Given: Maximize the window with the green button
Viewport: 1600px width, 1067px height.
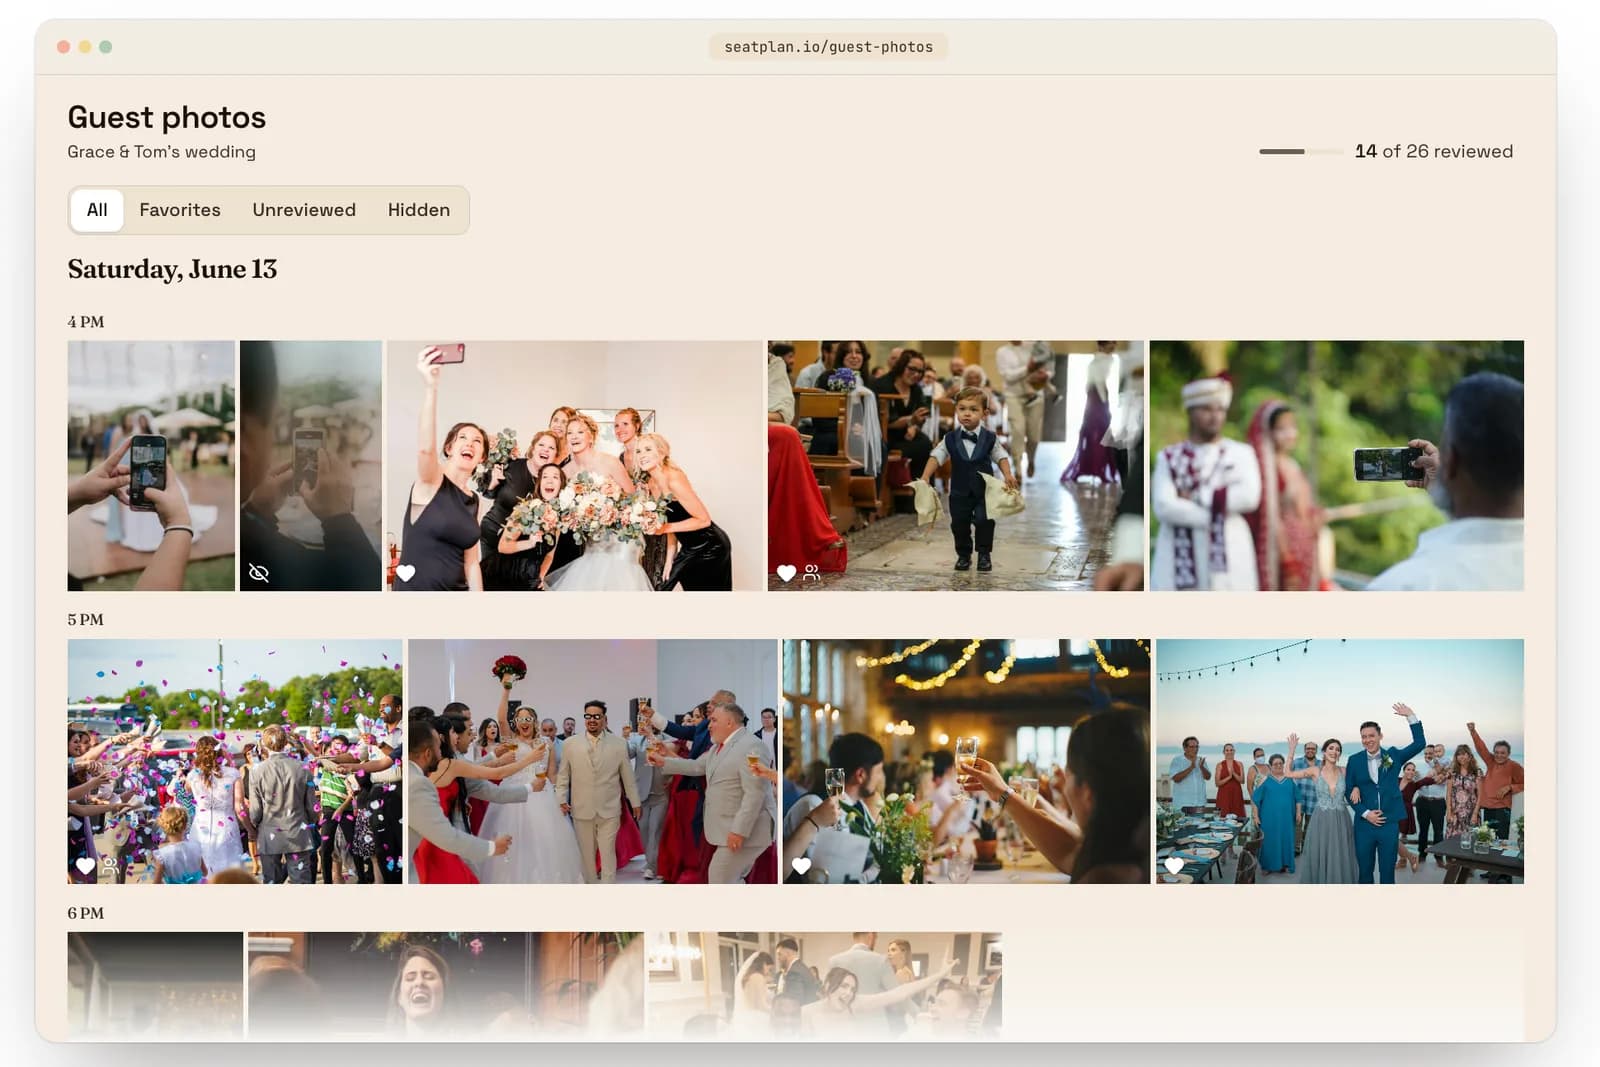Looking at the screenshot, I should point(106,47).
